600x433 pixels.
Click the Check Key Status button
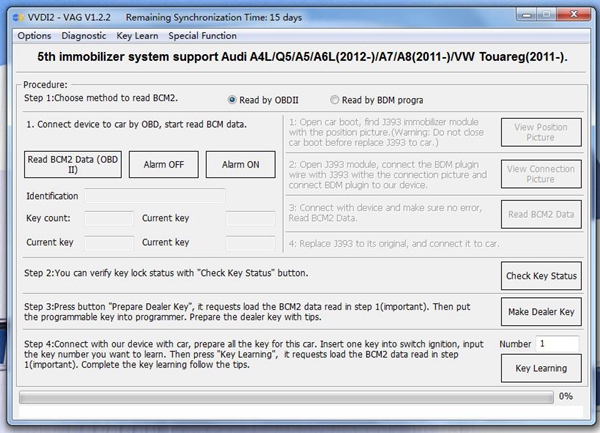(x=541, y=276)
